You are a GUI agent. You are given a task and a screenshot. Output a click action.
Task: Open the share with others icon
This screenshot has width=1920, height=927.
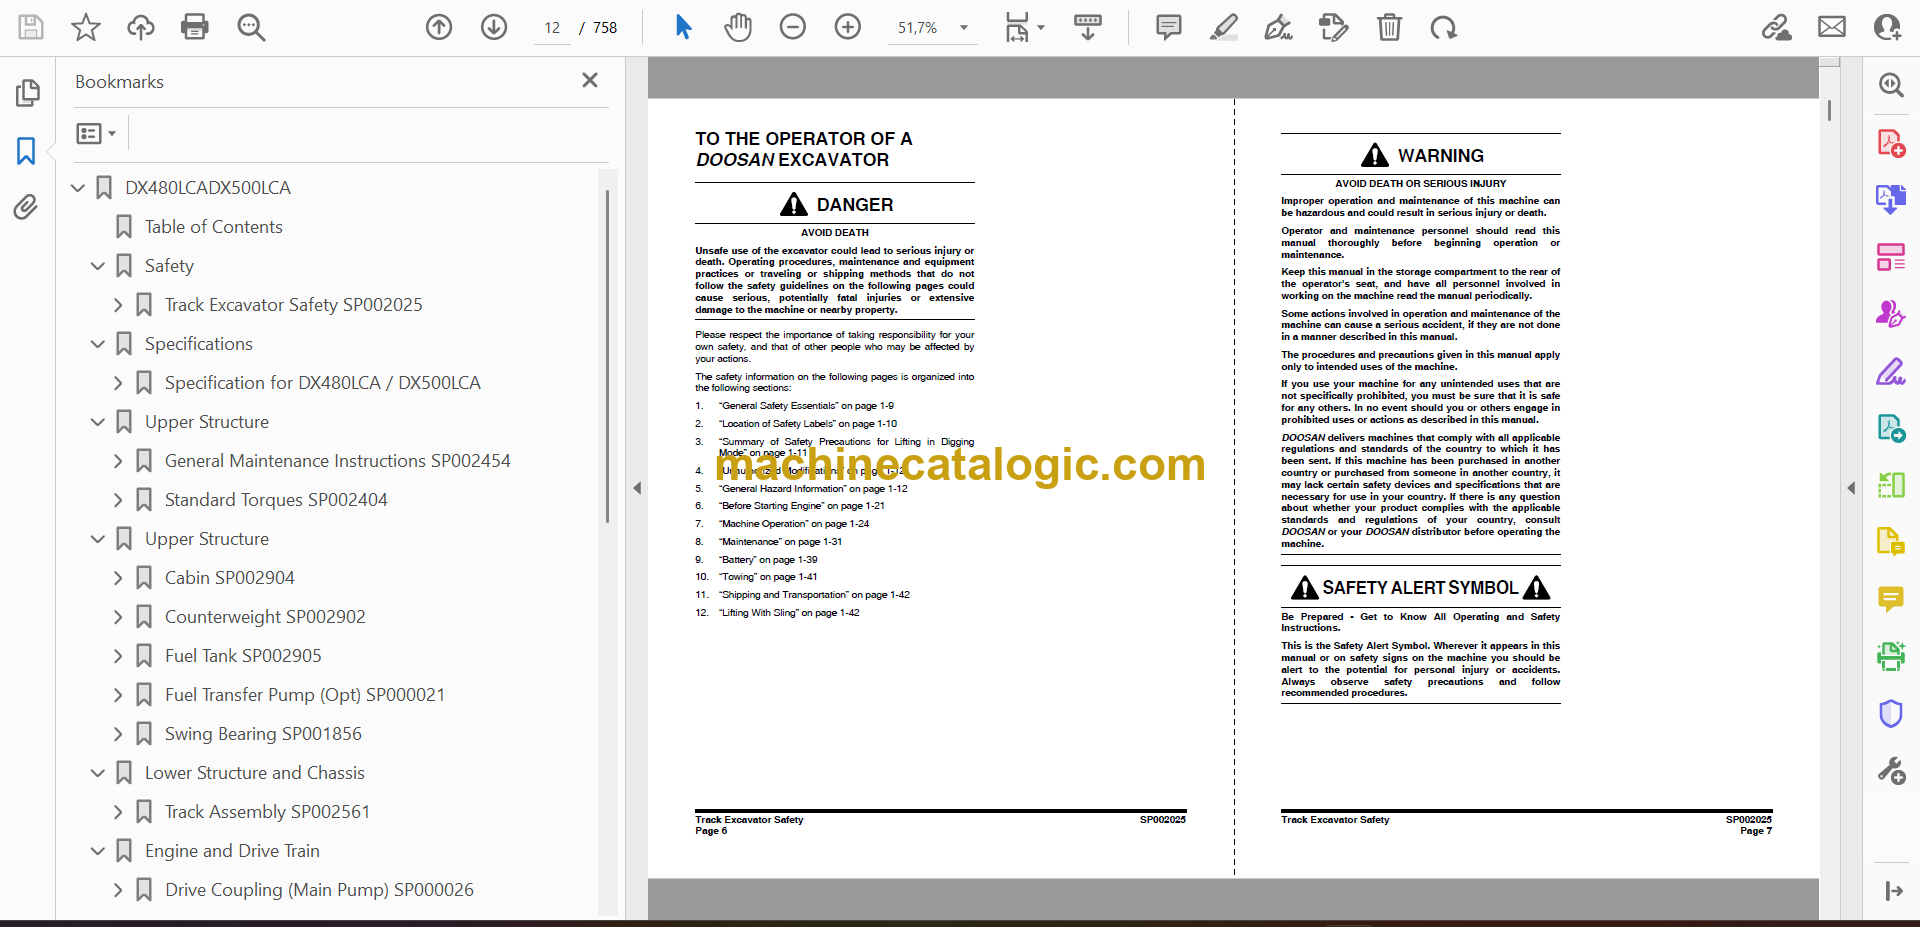pos(1887,27)
